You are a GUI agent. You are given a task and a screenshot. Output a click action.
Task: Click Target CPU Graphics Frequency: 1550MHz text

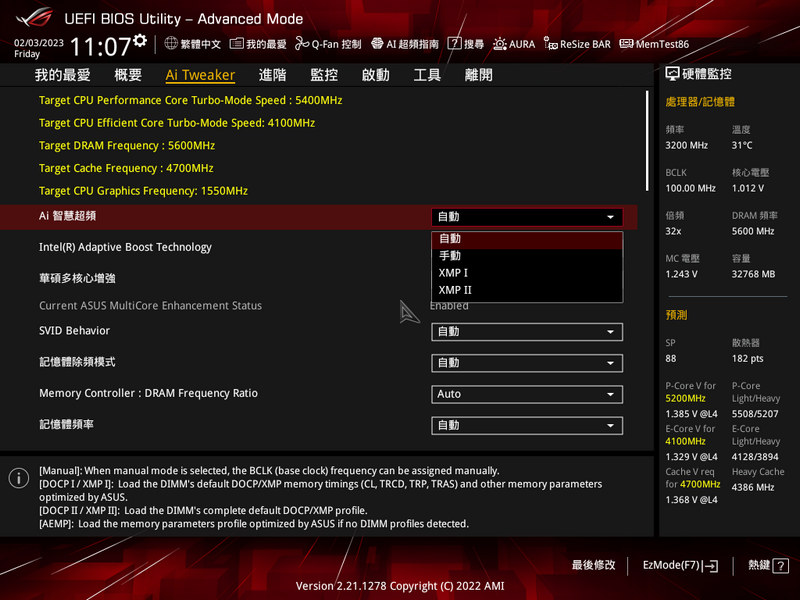point(143,191)
